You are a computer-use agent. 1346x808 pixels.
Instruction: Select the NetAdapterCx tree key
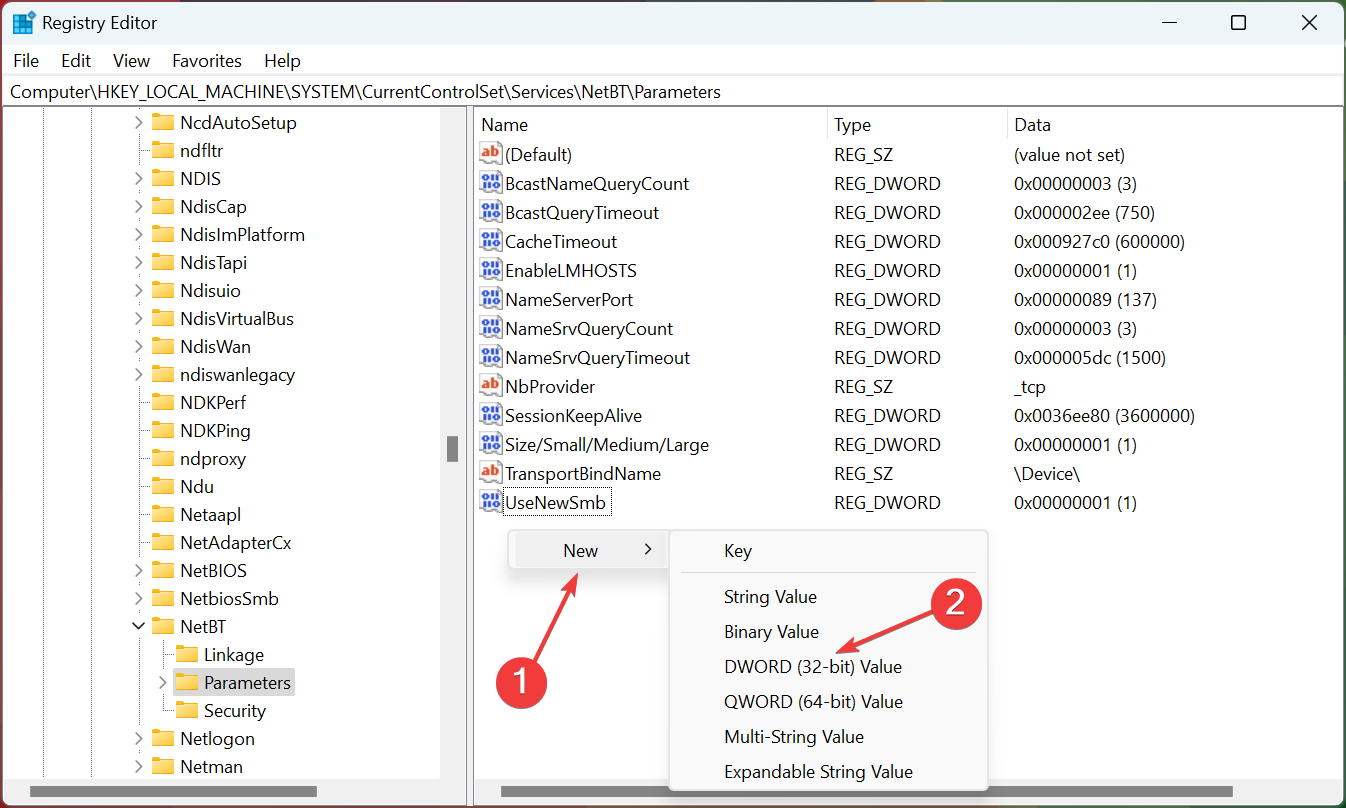tap(236, 542)
